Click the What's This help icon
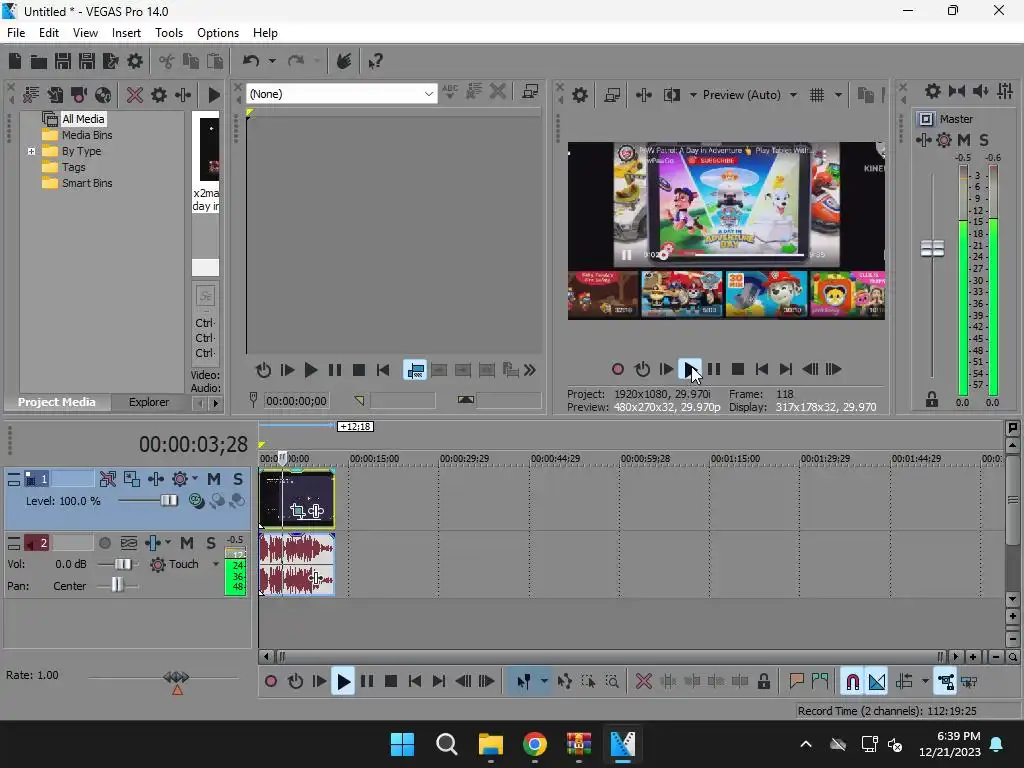The image size is (1024, 768). click(x=375, y=61)
